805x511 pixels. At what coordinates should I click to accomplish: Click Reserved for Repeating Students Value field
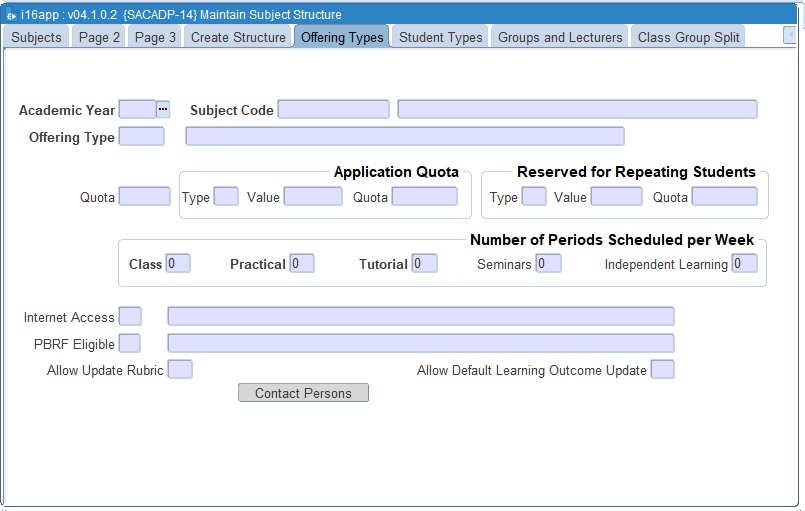pos(616,197)
